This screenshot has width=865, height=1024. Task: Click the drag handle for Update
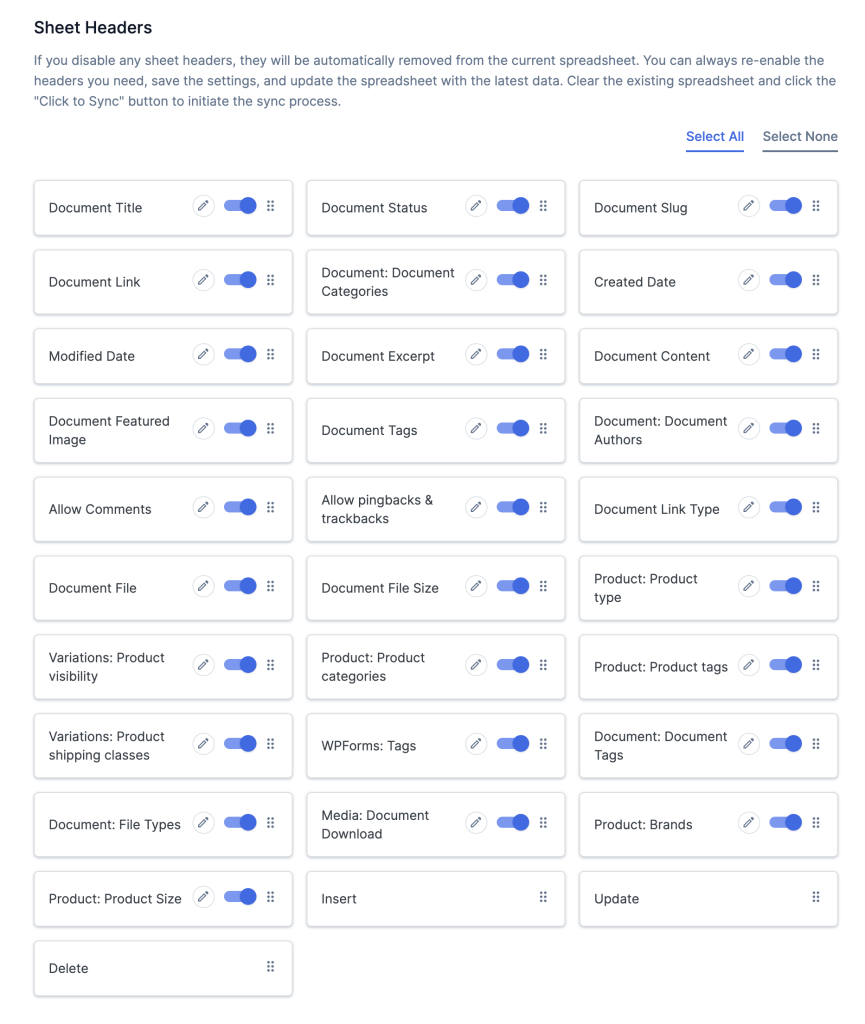[x=816, y=897]
